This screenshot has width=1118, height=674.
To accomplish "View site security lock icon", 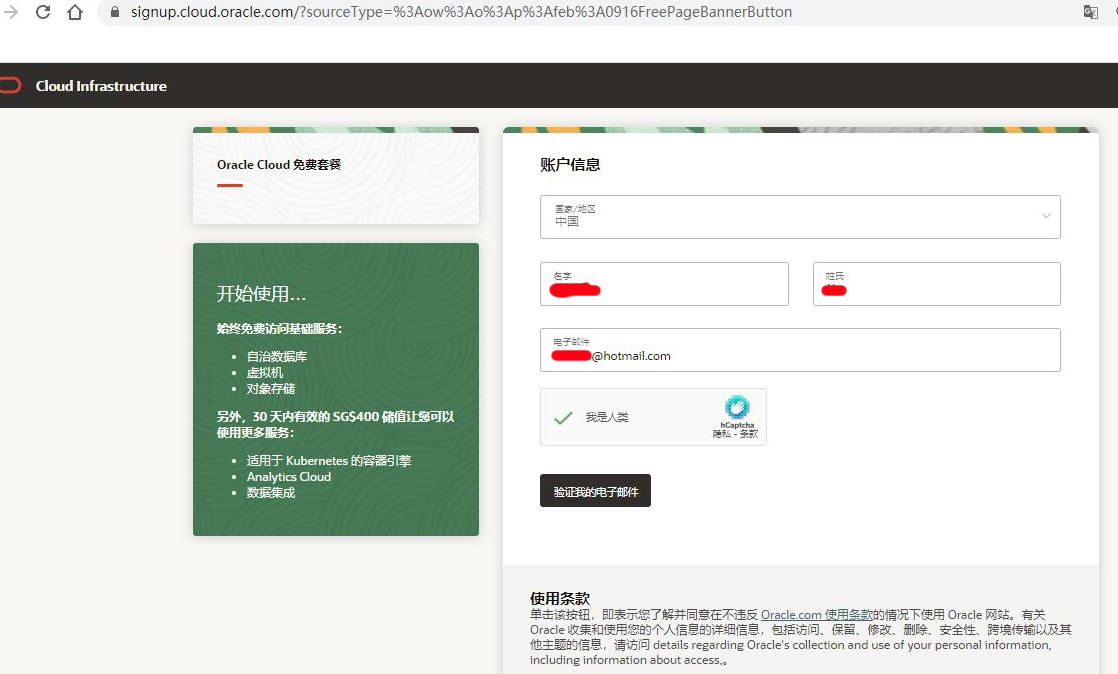I will point(114,12).
